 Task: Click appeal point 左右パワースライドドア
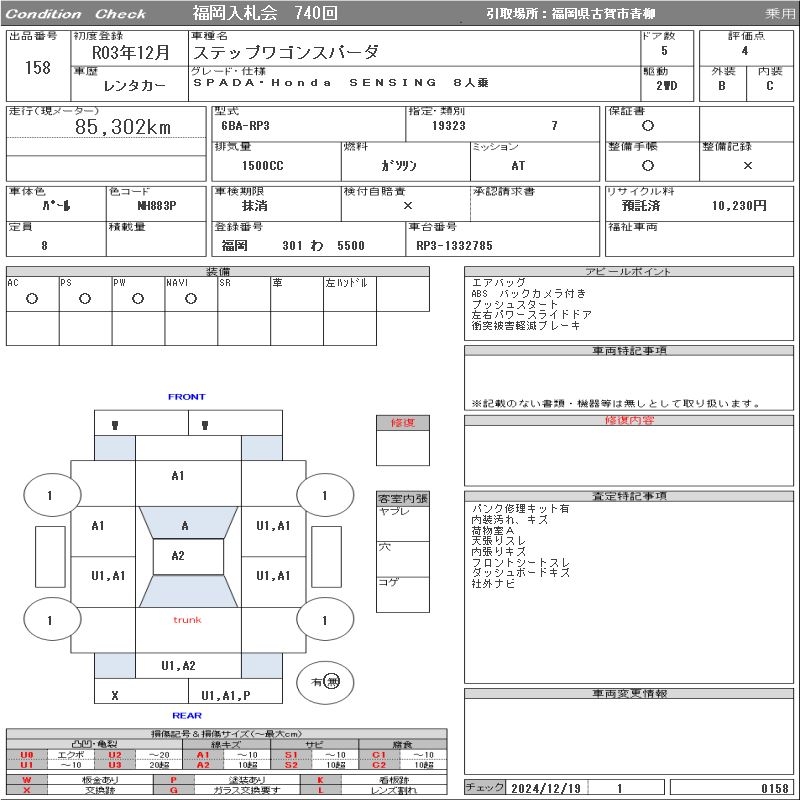(531, 315)
